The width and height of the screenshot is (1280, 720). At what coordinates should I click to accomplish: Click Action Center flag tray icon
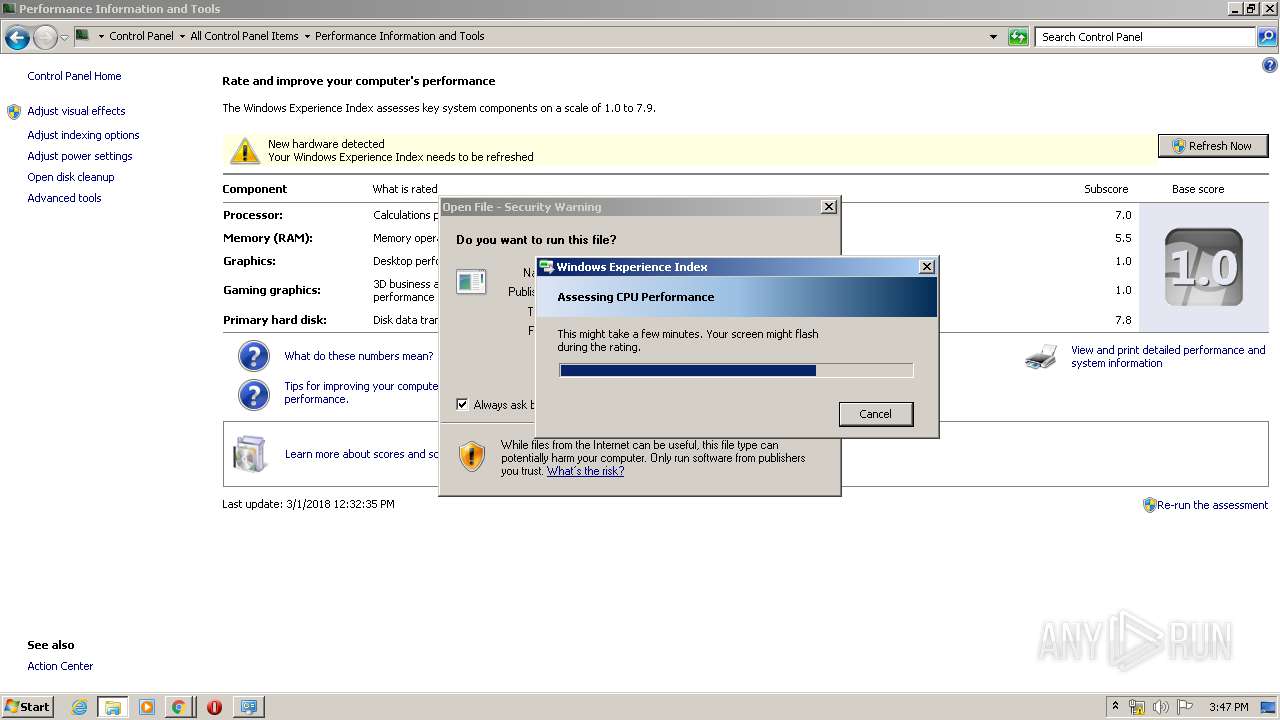click(1185, 707)
